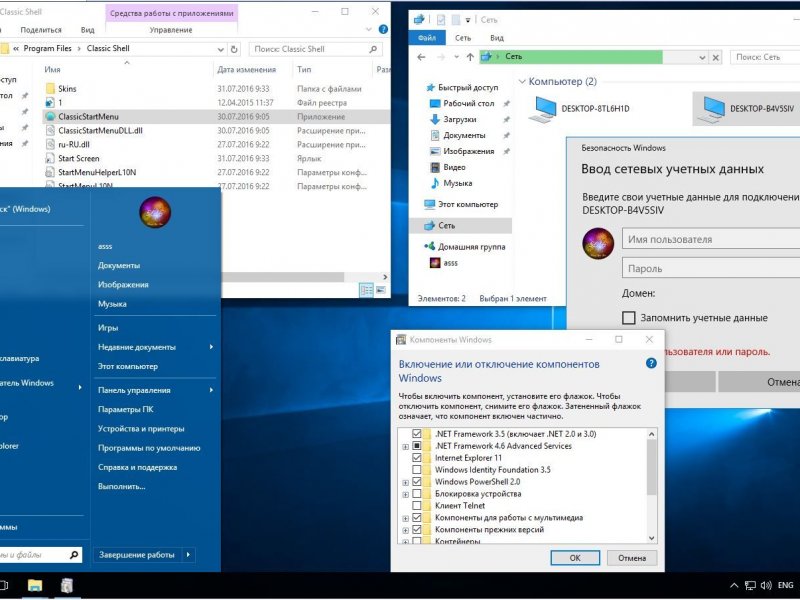Stop loading in Network address bar
Screen dimensions: 800x600
716,57
